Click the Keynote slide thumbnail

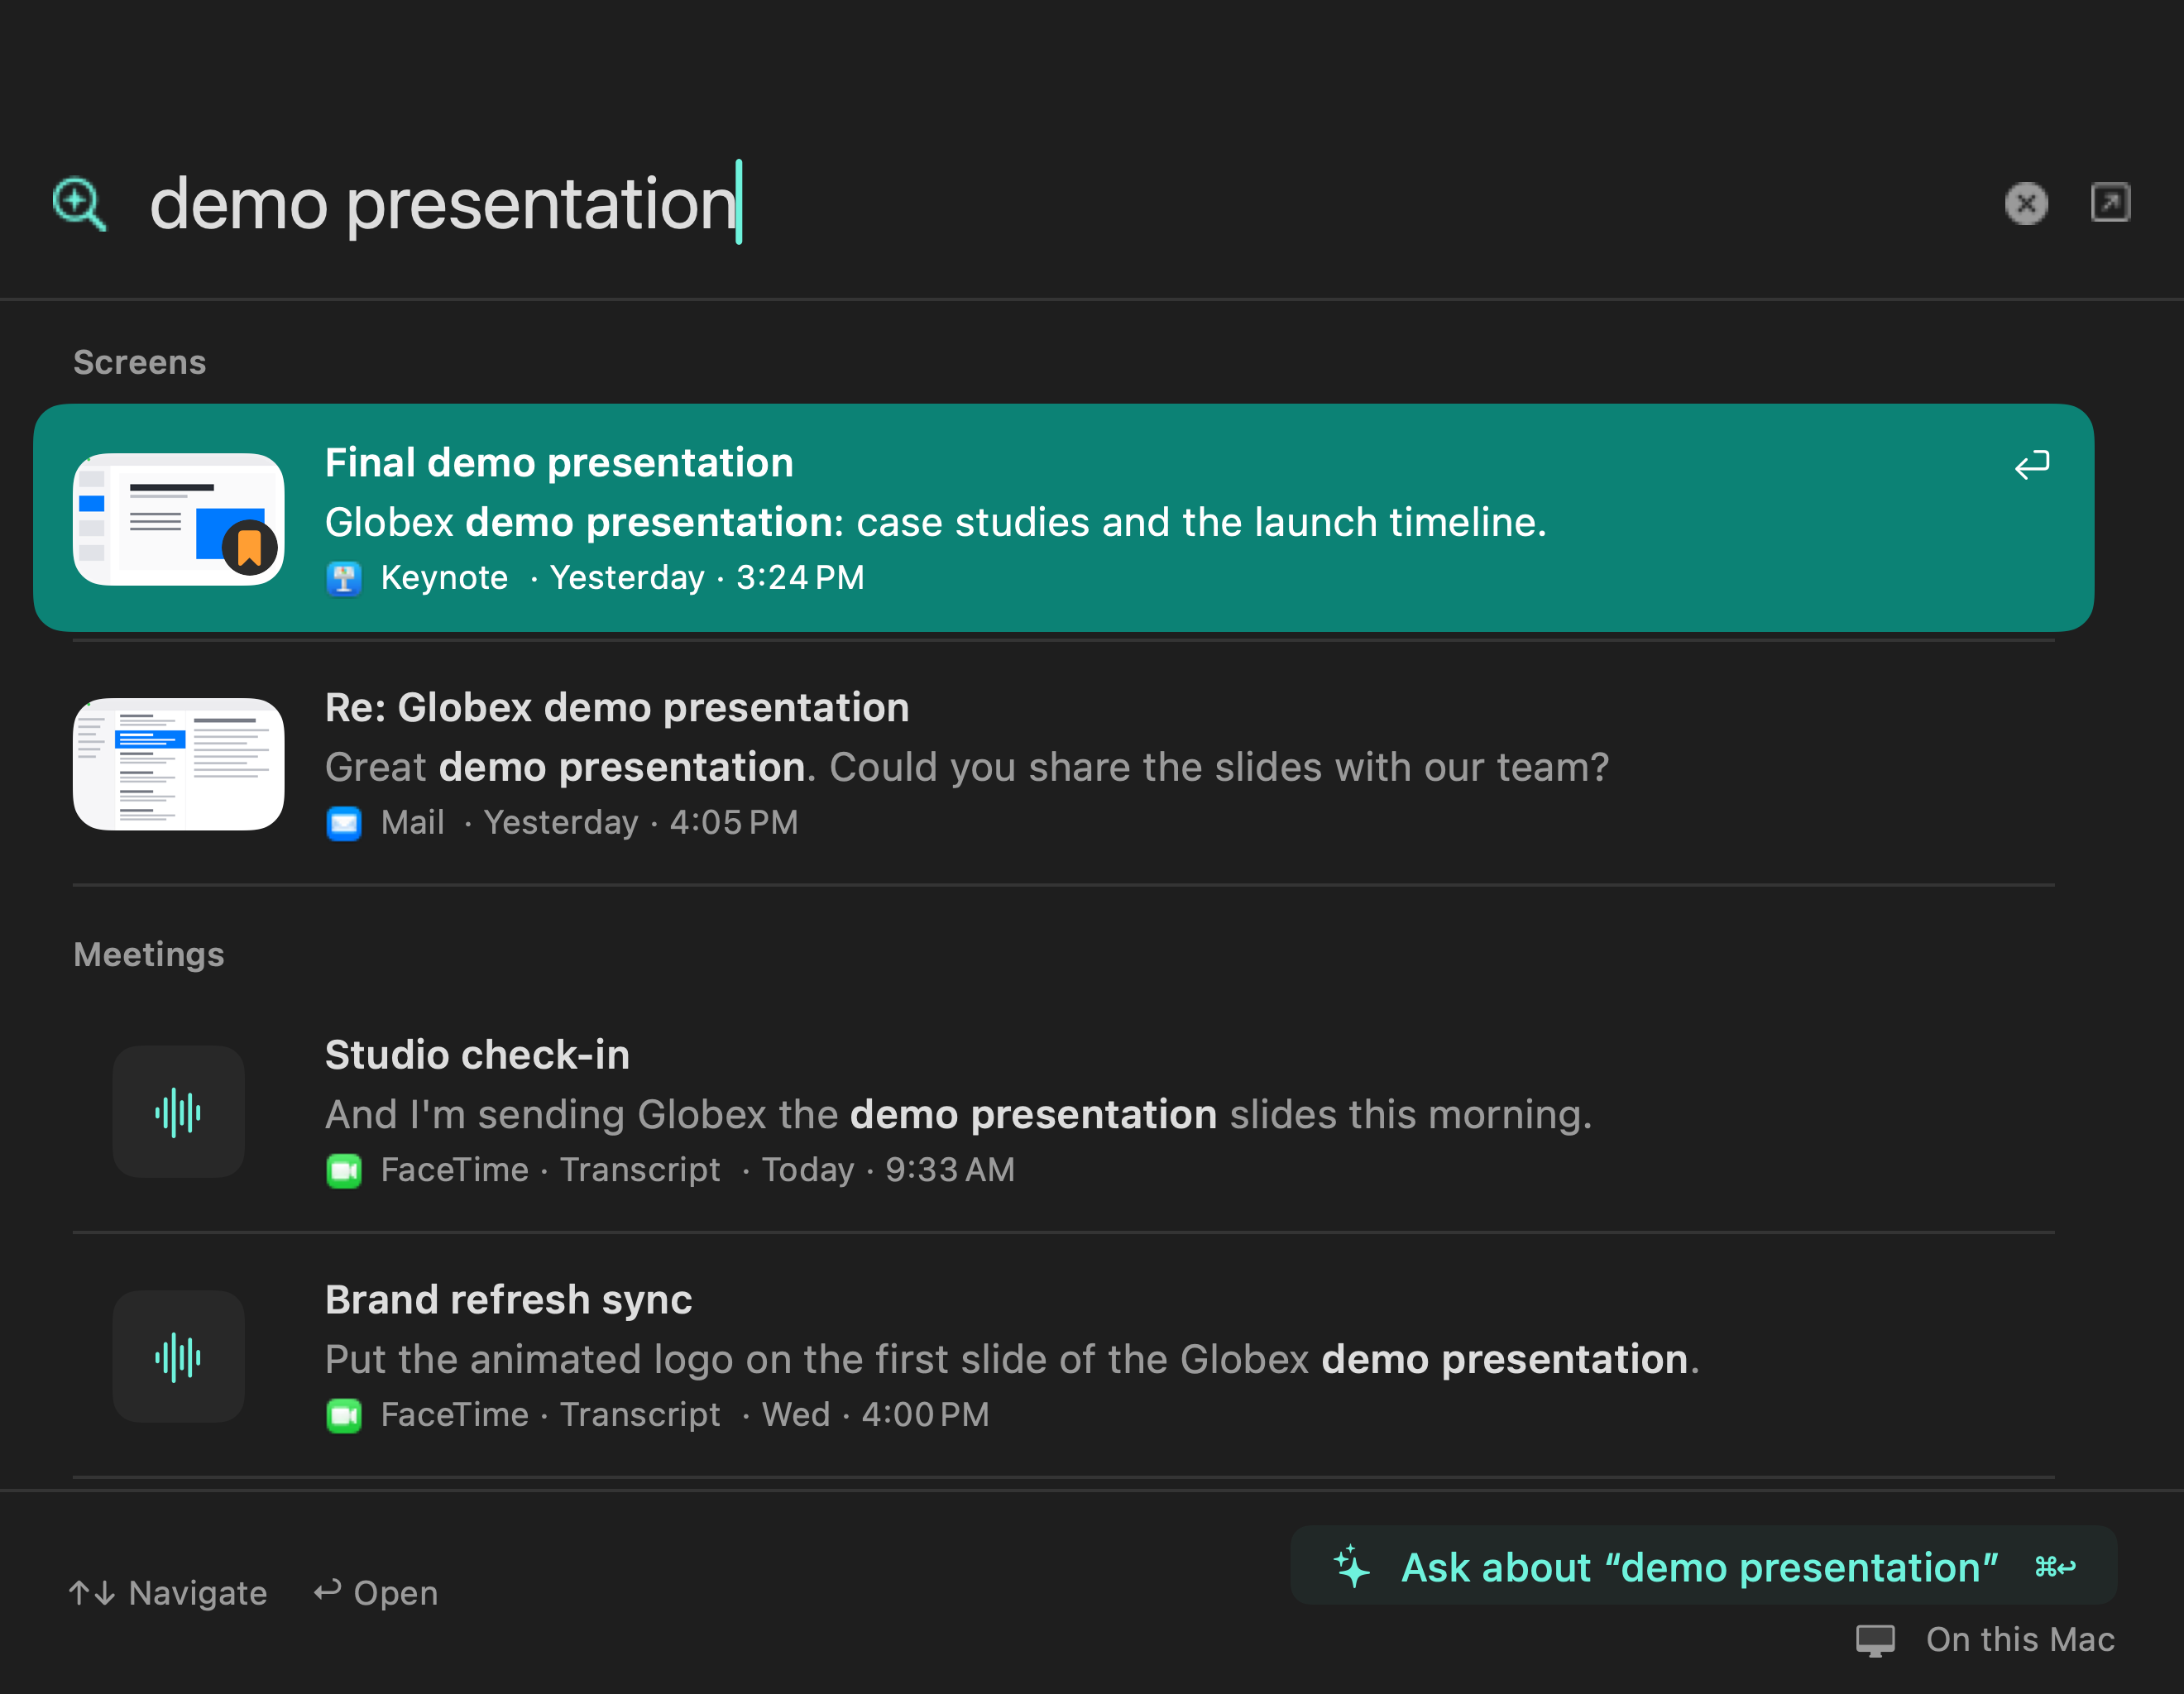pos(179,519)
